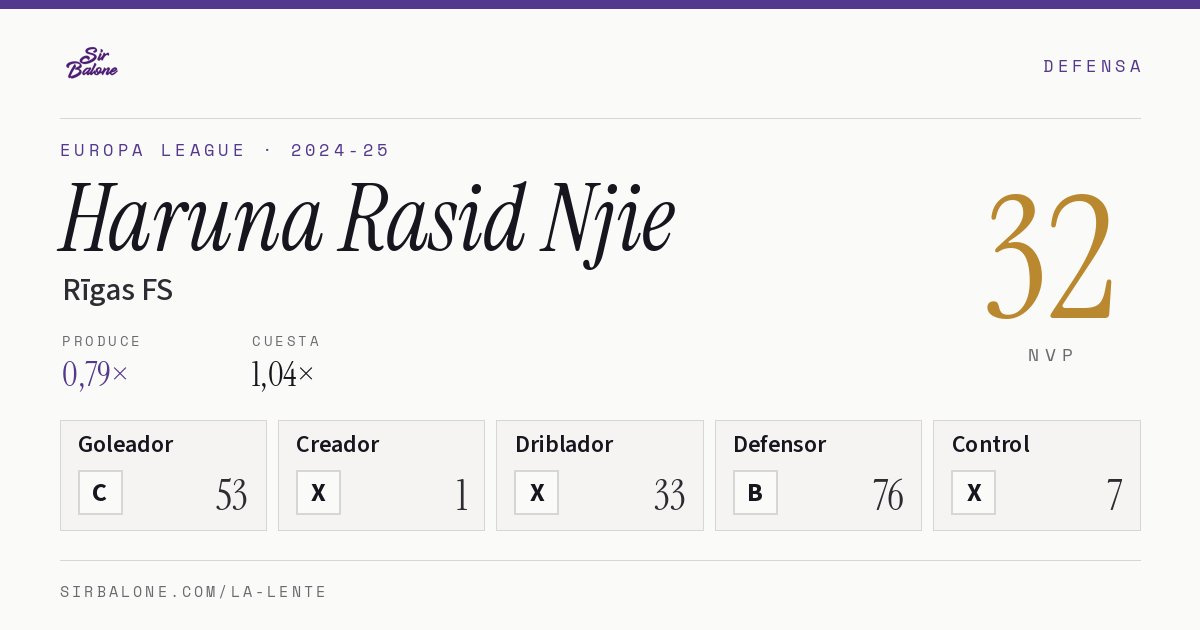The image size is (1200, 630).
Task: Click the Goleador card title
Action: [126, 444]
